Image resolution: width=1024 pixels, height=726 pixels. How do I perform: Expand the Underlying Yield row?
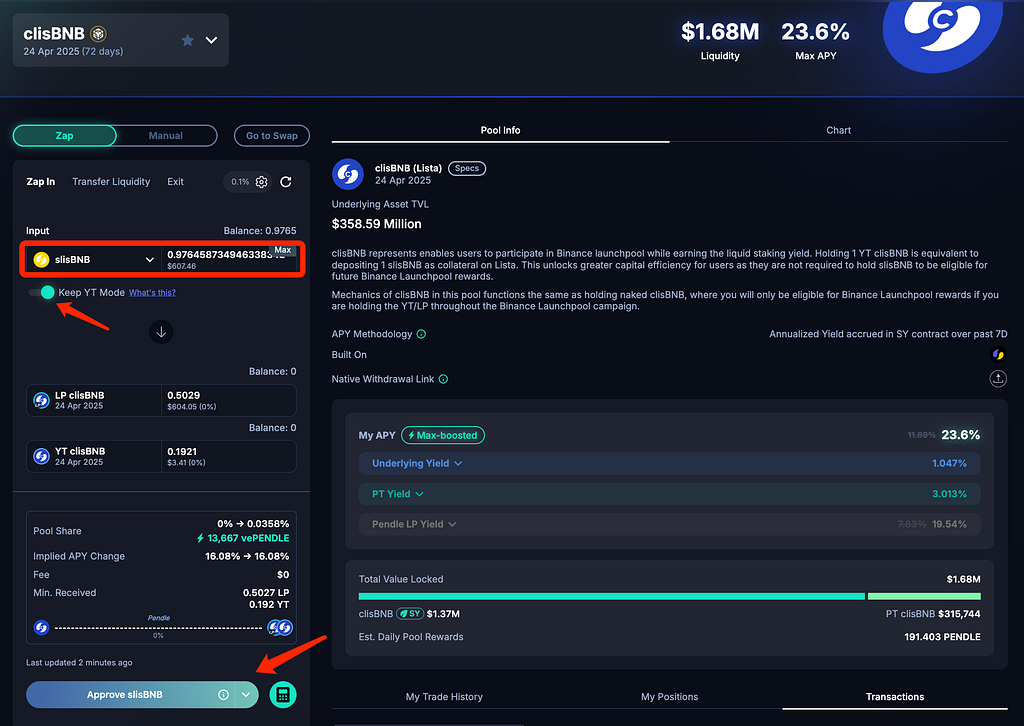[x=669, y=464]
